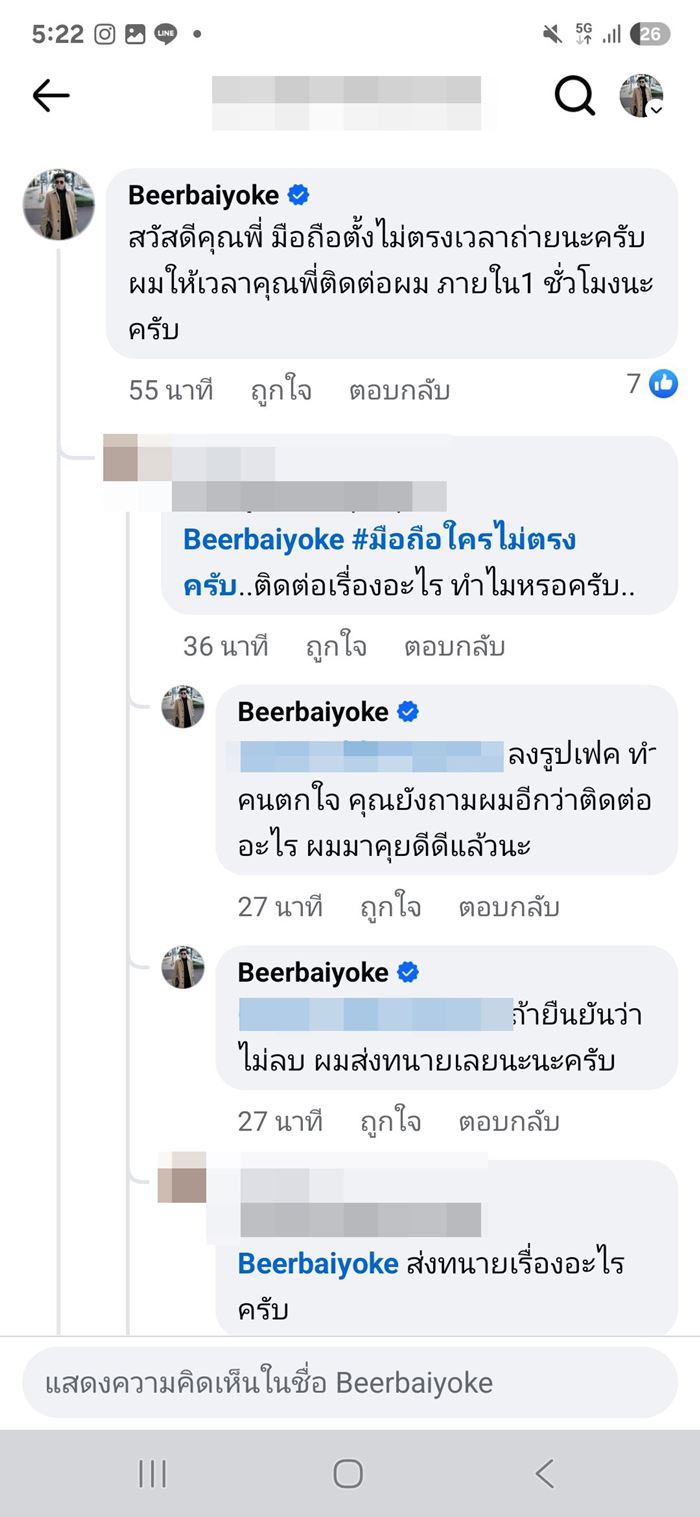Tap the back arrow to leave comments
This screenshot has width=700, height=1517.
[48, 96]
